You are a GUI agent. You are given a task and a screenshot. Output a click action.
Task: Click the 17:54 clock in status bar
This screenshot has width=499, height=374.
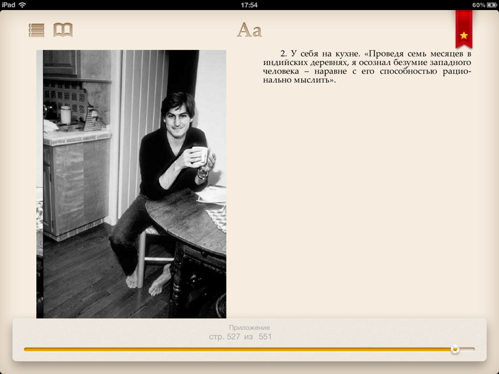[249, 5]
